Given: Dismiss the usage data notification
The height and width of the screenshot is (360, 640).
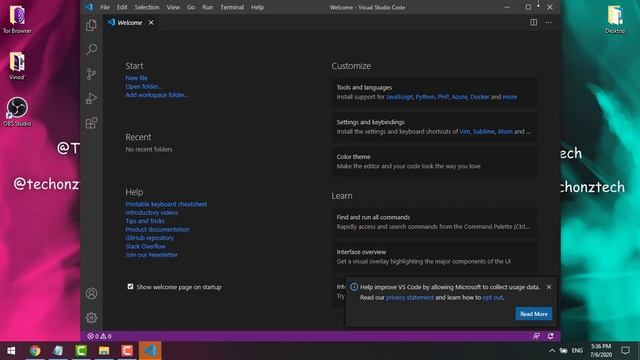Looking at the screenshot, I should pyautogui.click(x=549, y=287).
